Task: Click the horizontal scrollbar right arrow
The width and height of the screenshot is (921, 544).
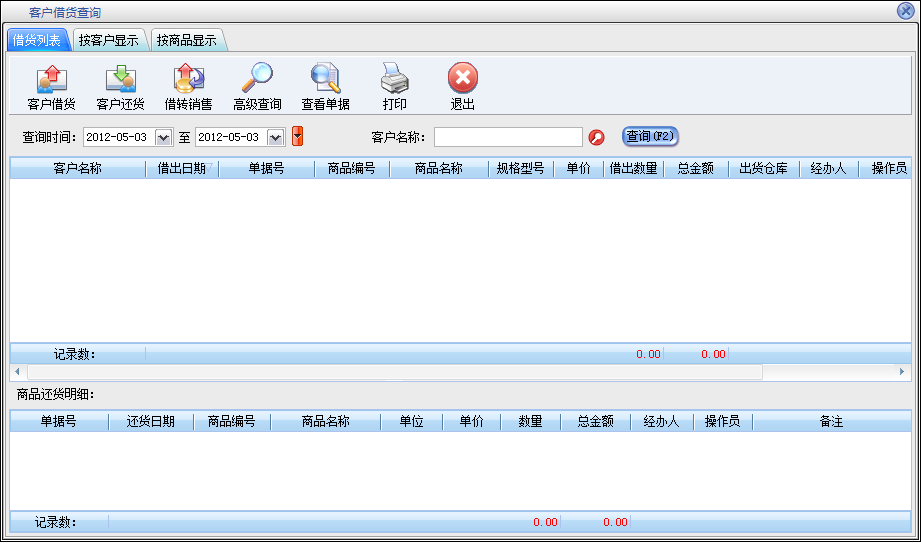Action: (902, 372)
